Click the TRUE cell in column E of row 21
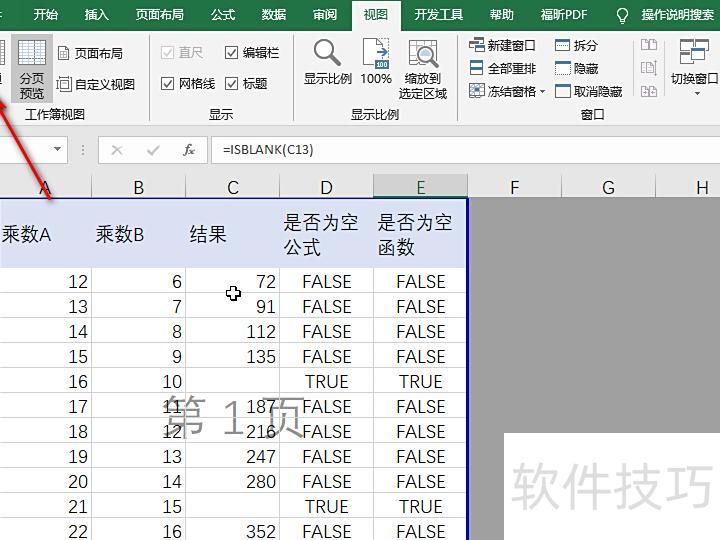This screenshot has width=720, height=540. coord(420,506)
